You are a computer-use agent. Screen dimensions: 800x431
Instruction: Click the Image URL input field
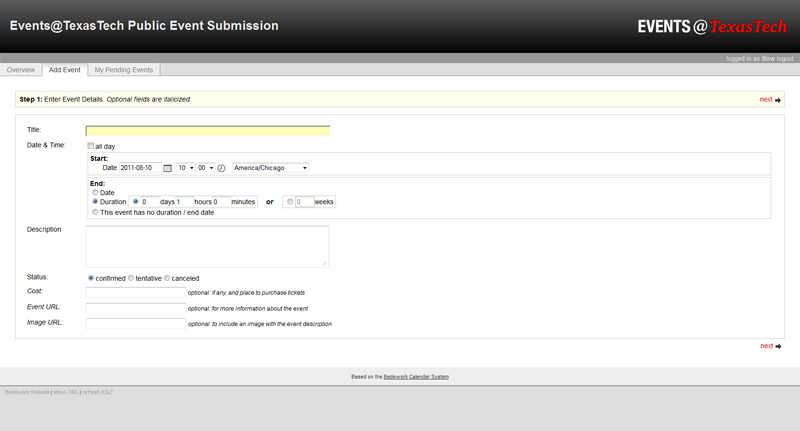[136, 323]
